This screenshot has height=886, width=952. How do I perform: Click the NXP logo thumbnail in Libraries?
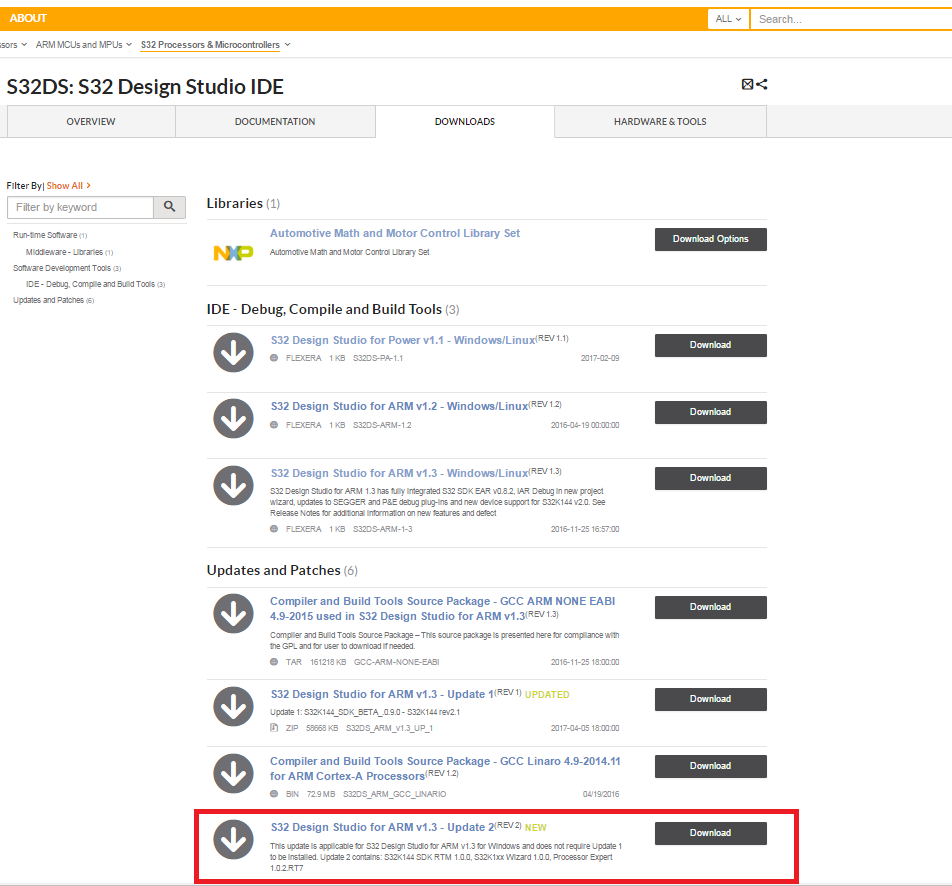coord(233,253)
